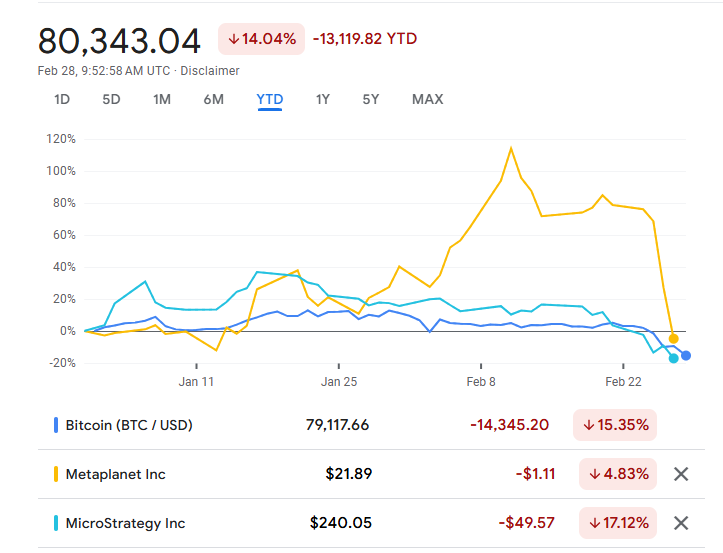Open the Disclaimer link
This screenshot has height=553, width=723.
pos(210,71)
